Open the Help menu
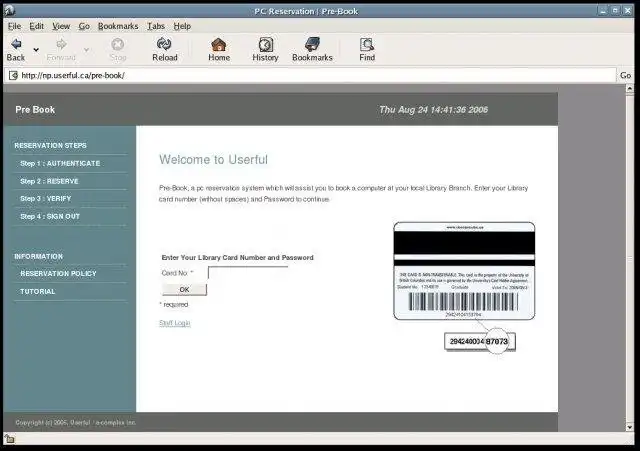Screen dimensions: 640x451 (x=182, y=26)
